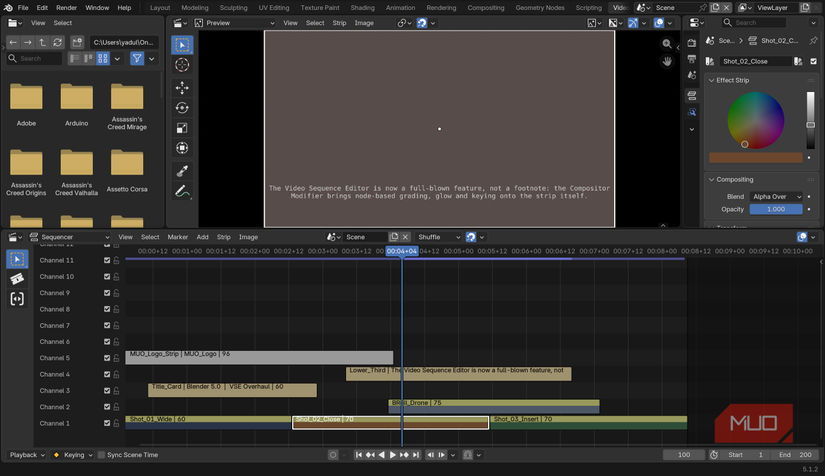Select the Blade tool in sequencer toolbar
The height and width of the screenshot is (476, 825).
tap(17, 279)
